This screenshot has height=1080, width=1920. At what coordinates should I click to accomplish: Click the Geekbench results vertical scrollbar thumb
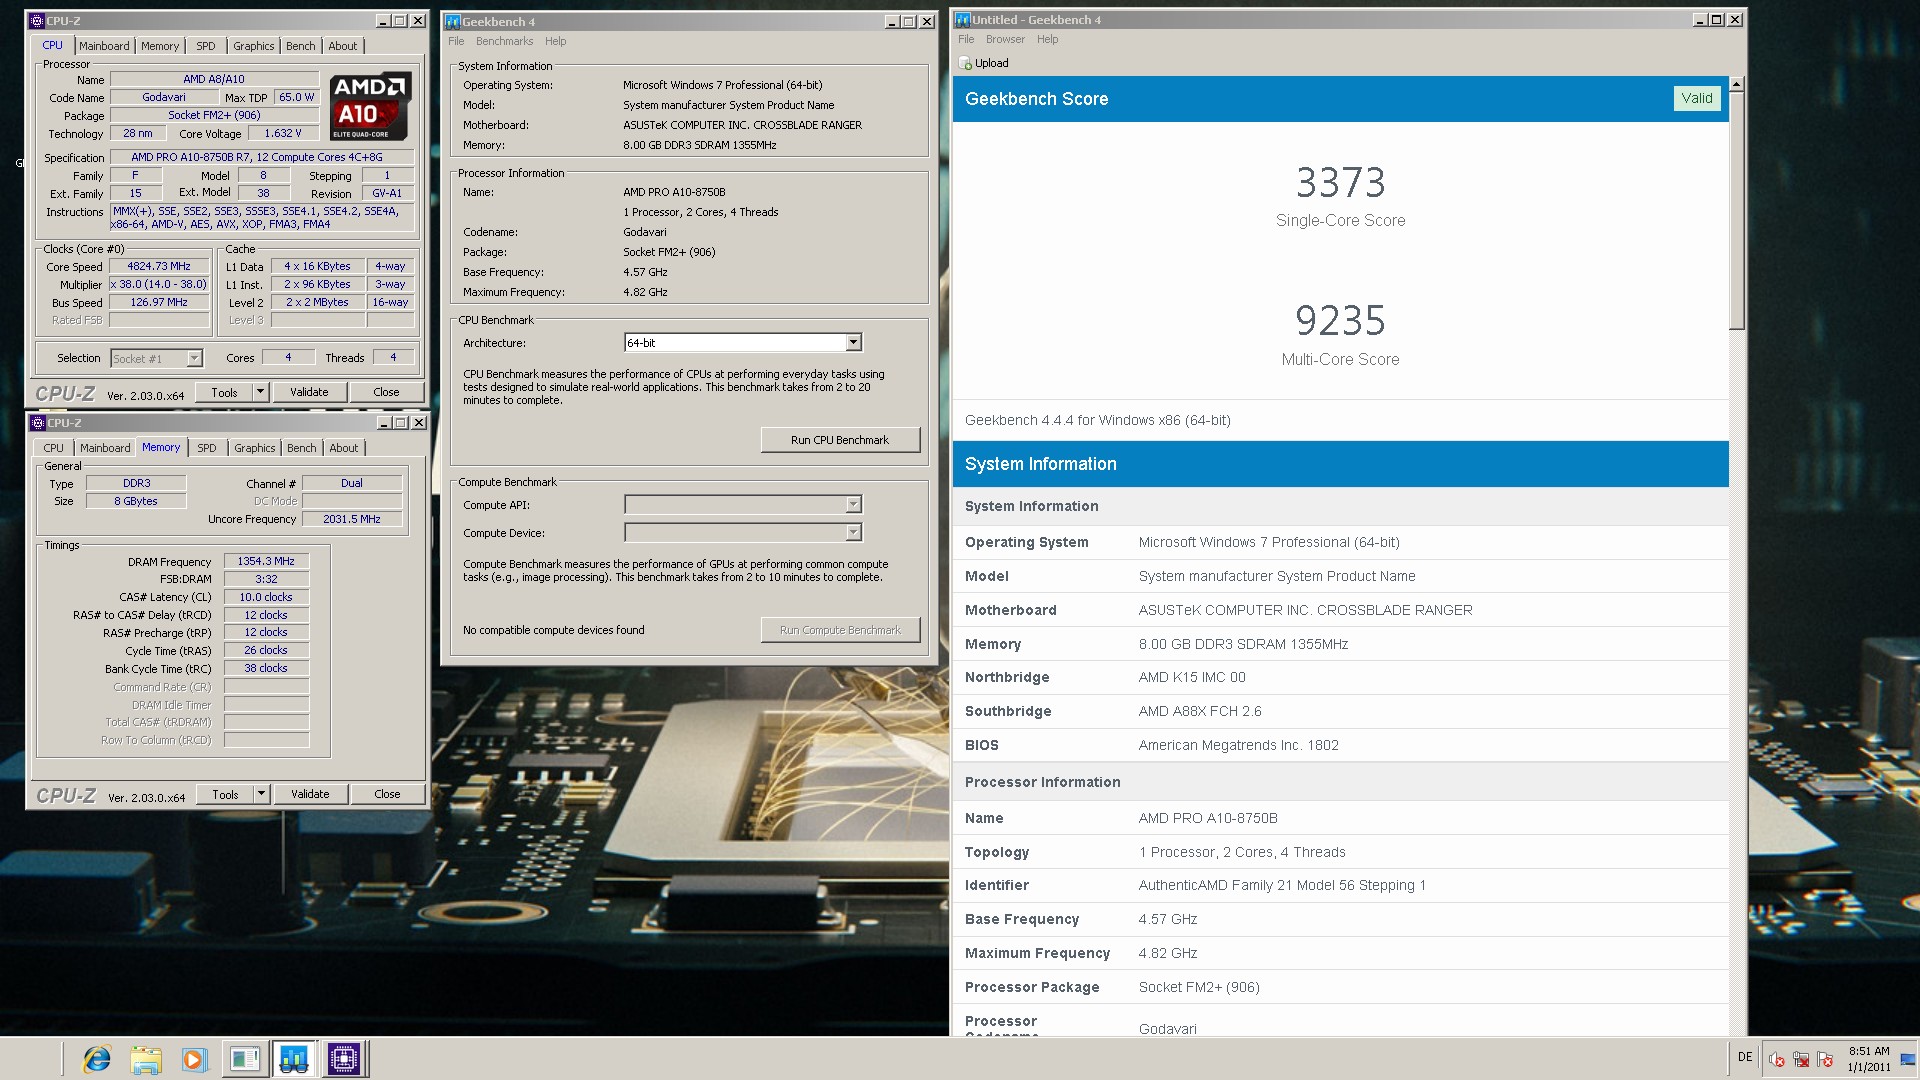click(1737, 211)
